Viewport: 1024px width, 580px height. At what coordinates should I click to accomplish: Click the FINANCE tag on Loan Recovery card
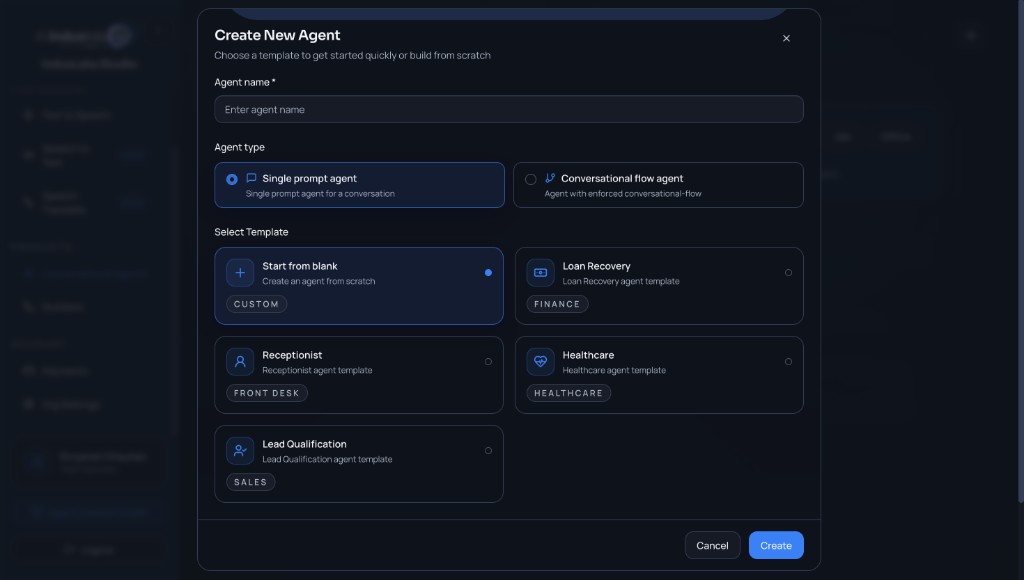(557, 304)
